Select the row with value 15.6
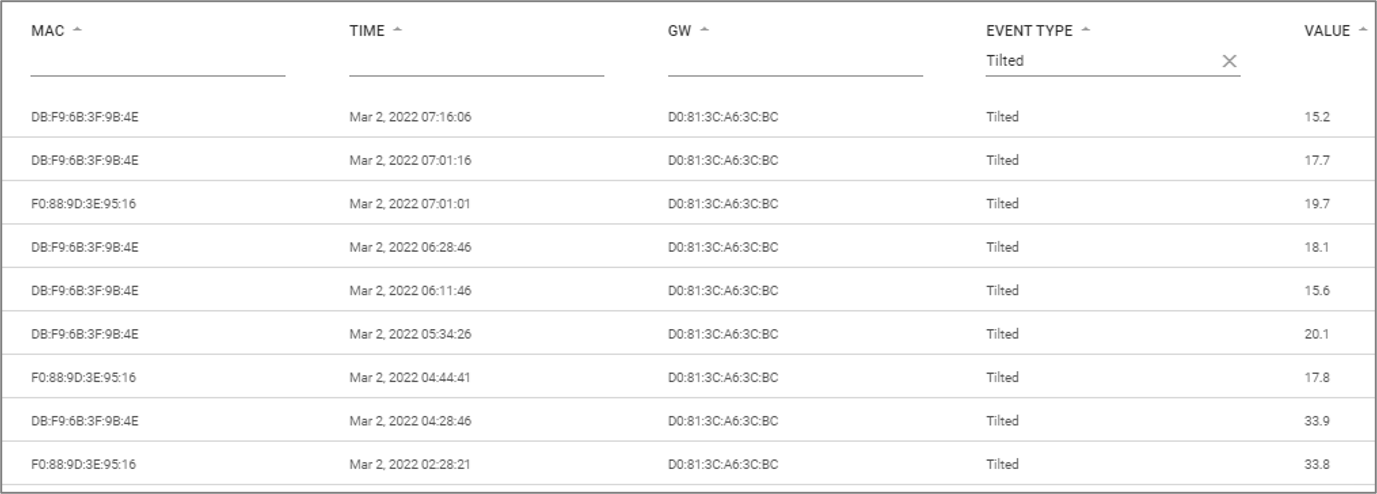Screen dimensions: 1377x494 688,290
